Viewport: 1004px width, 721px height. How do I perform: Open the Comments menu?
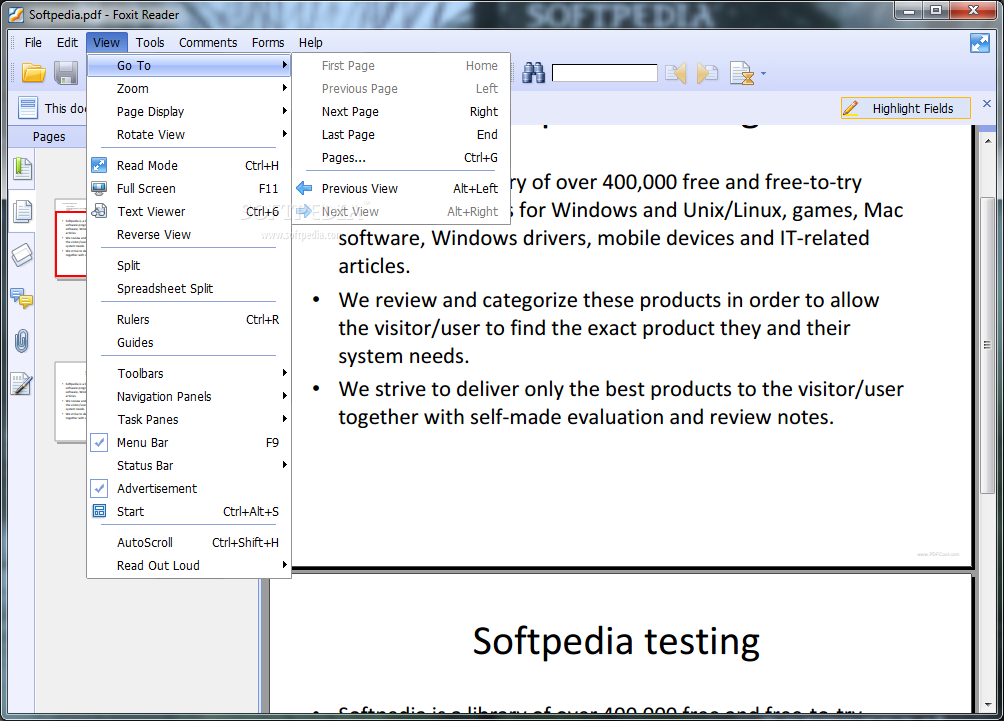(208, 43)
